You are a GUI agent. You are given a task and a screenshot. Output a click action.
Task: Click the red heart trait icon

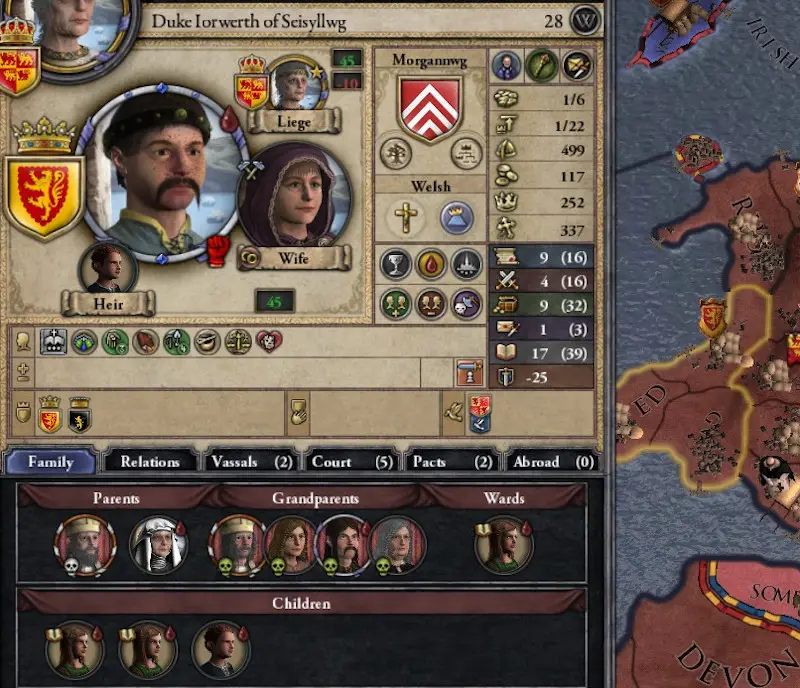click(x=269, y=341)
